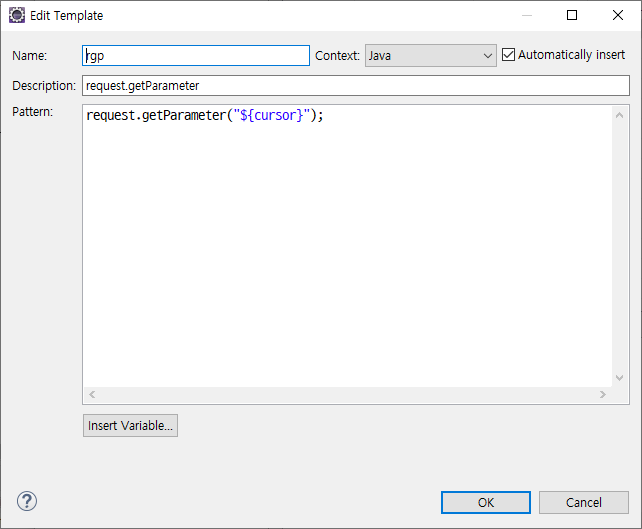Cancel the Edit Template dialog
Viewport: 642px width, 529px height.
click(x=584, y=502)
